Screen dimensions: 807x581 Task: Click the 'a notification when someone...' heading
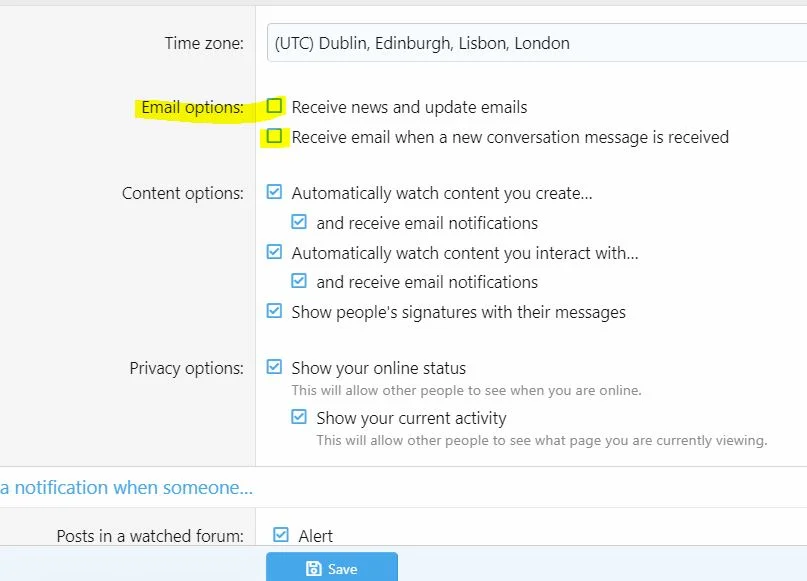(x=126, y=488)
